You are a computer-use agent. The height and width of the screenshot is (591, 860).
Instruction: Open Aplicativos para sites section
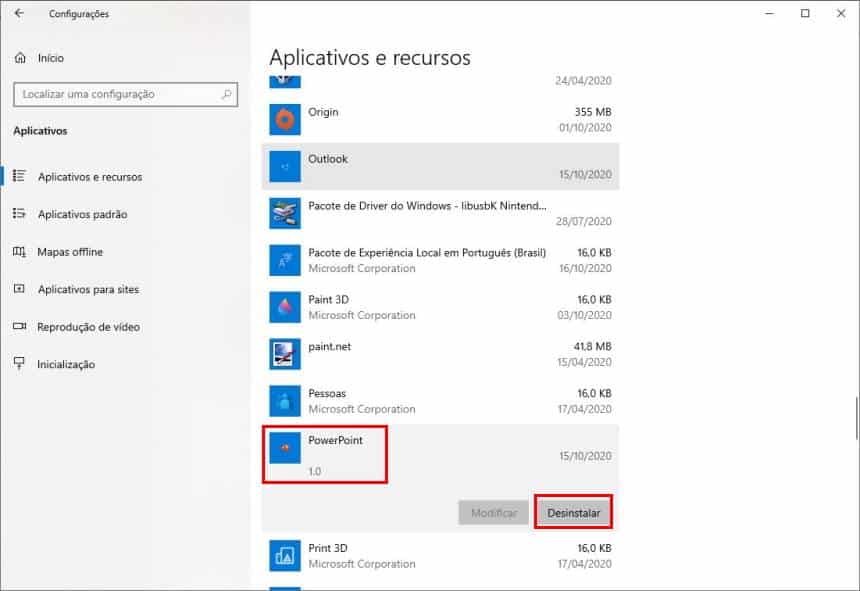(88, 289)
